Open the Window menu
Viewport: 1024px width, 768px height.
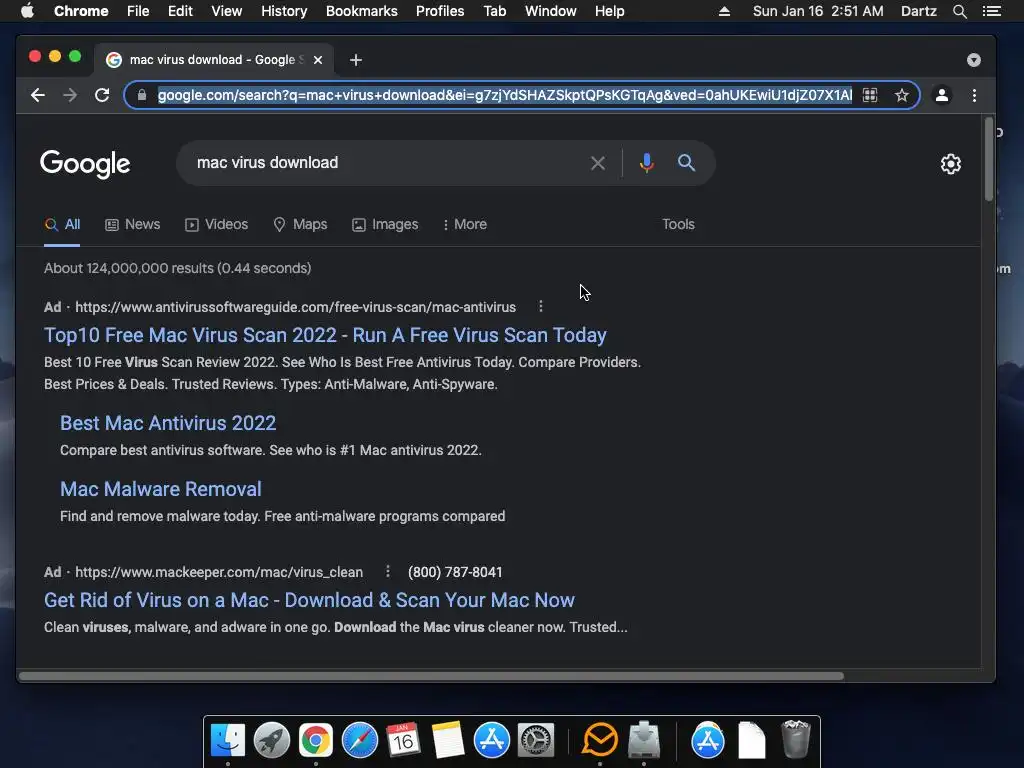tap(551, 11)
